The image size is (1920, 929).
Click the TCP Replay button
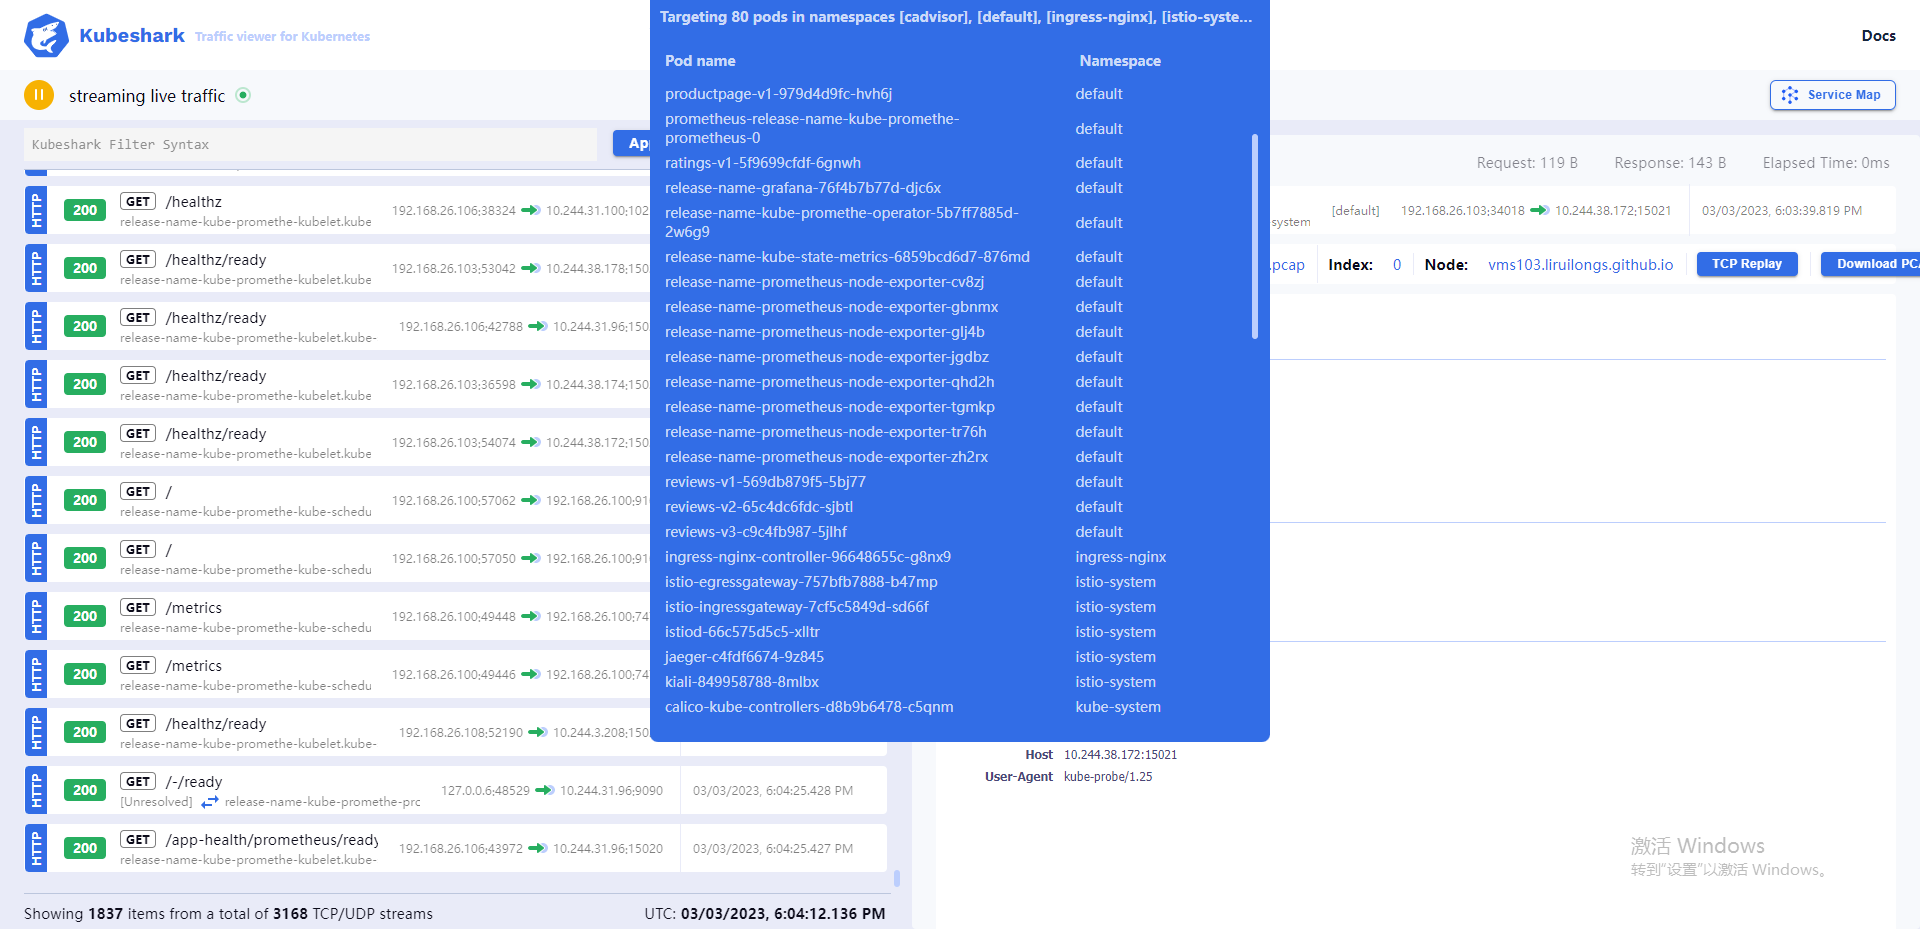[1747, 264]
